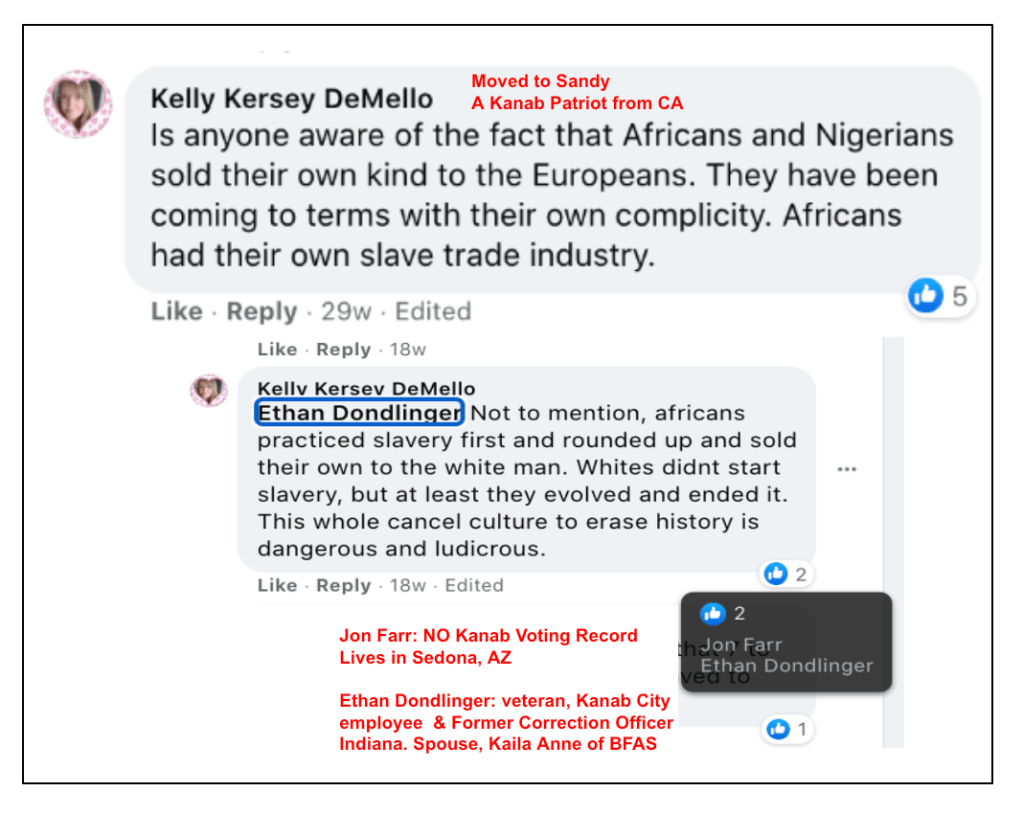Select the highlighted Ethan Dondlinger mention
Viewport: 1023px width, 814px height.
359,413
